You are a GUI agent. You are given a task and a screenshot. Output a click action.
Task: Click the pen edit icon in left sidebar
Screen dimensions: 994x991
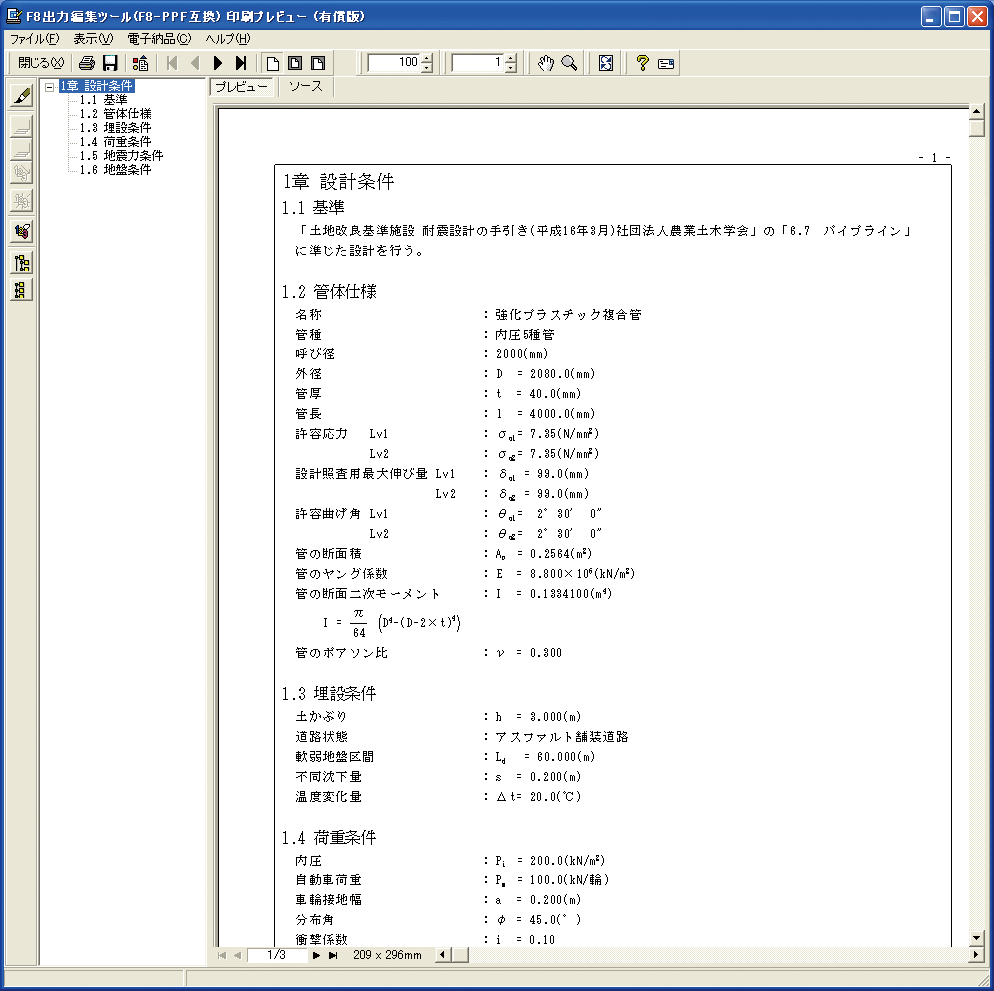point(22,96)
